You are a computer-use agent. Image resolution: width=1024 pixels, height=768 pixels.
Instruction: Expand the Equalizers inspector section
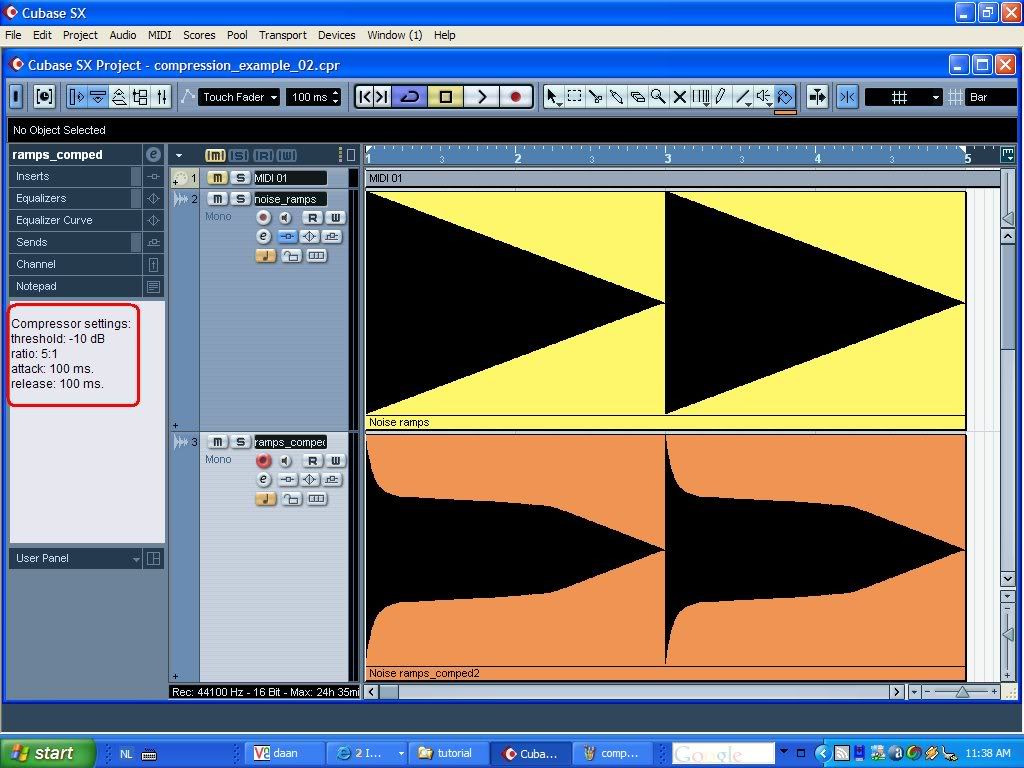(76, 199)
